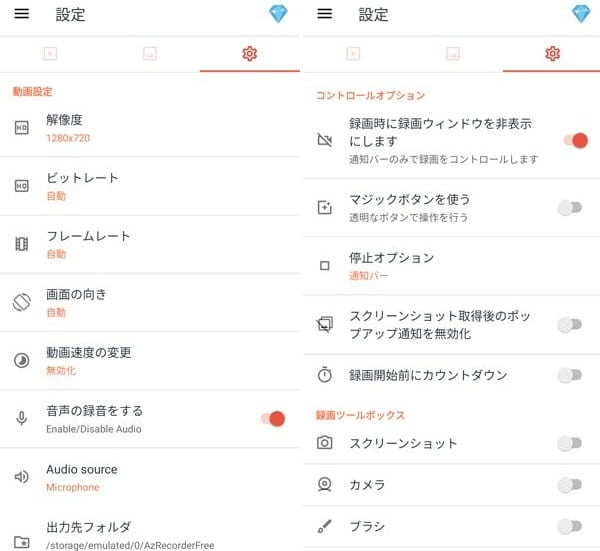Switch to screenshots tab on left screen
Screen dimensions: 600x551
tap(150, 54)
